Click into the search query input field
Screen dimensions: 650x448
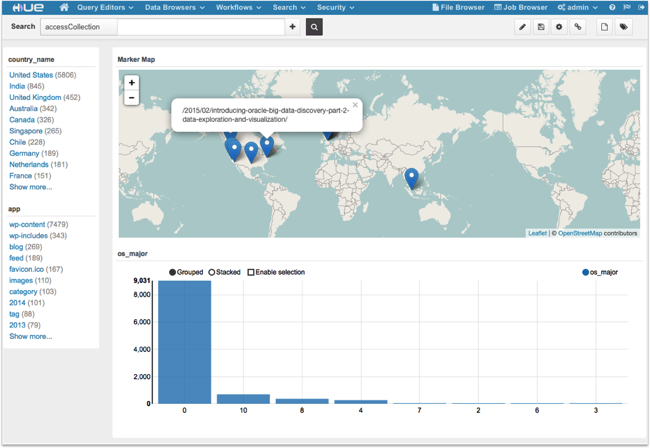pos(201,27)
